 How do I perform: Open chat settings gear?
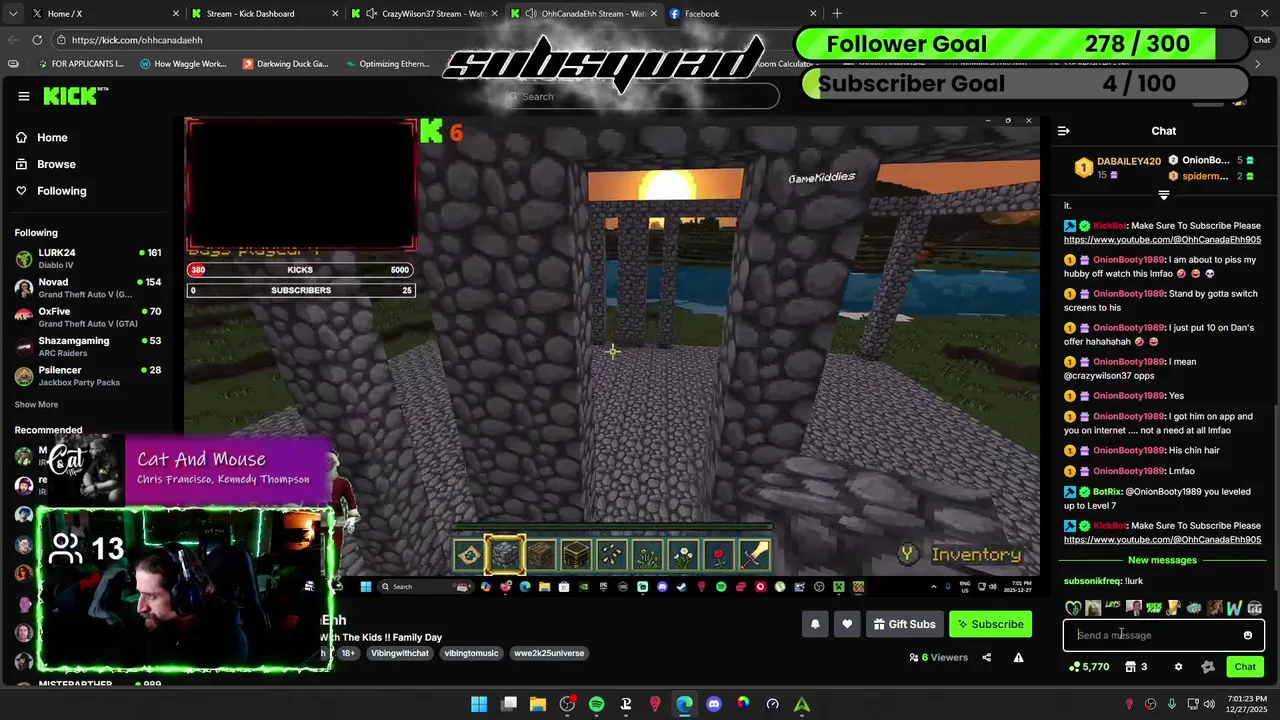pyautogui.click(x=1178, y=667)
